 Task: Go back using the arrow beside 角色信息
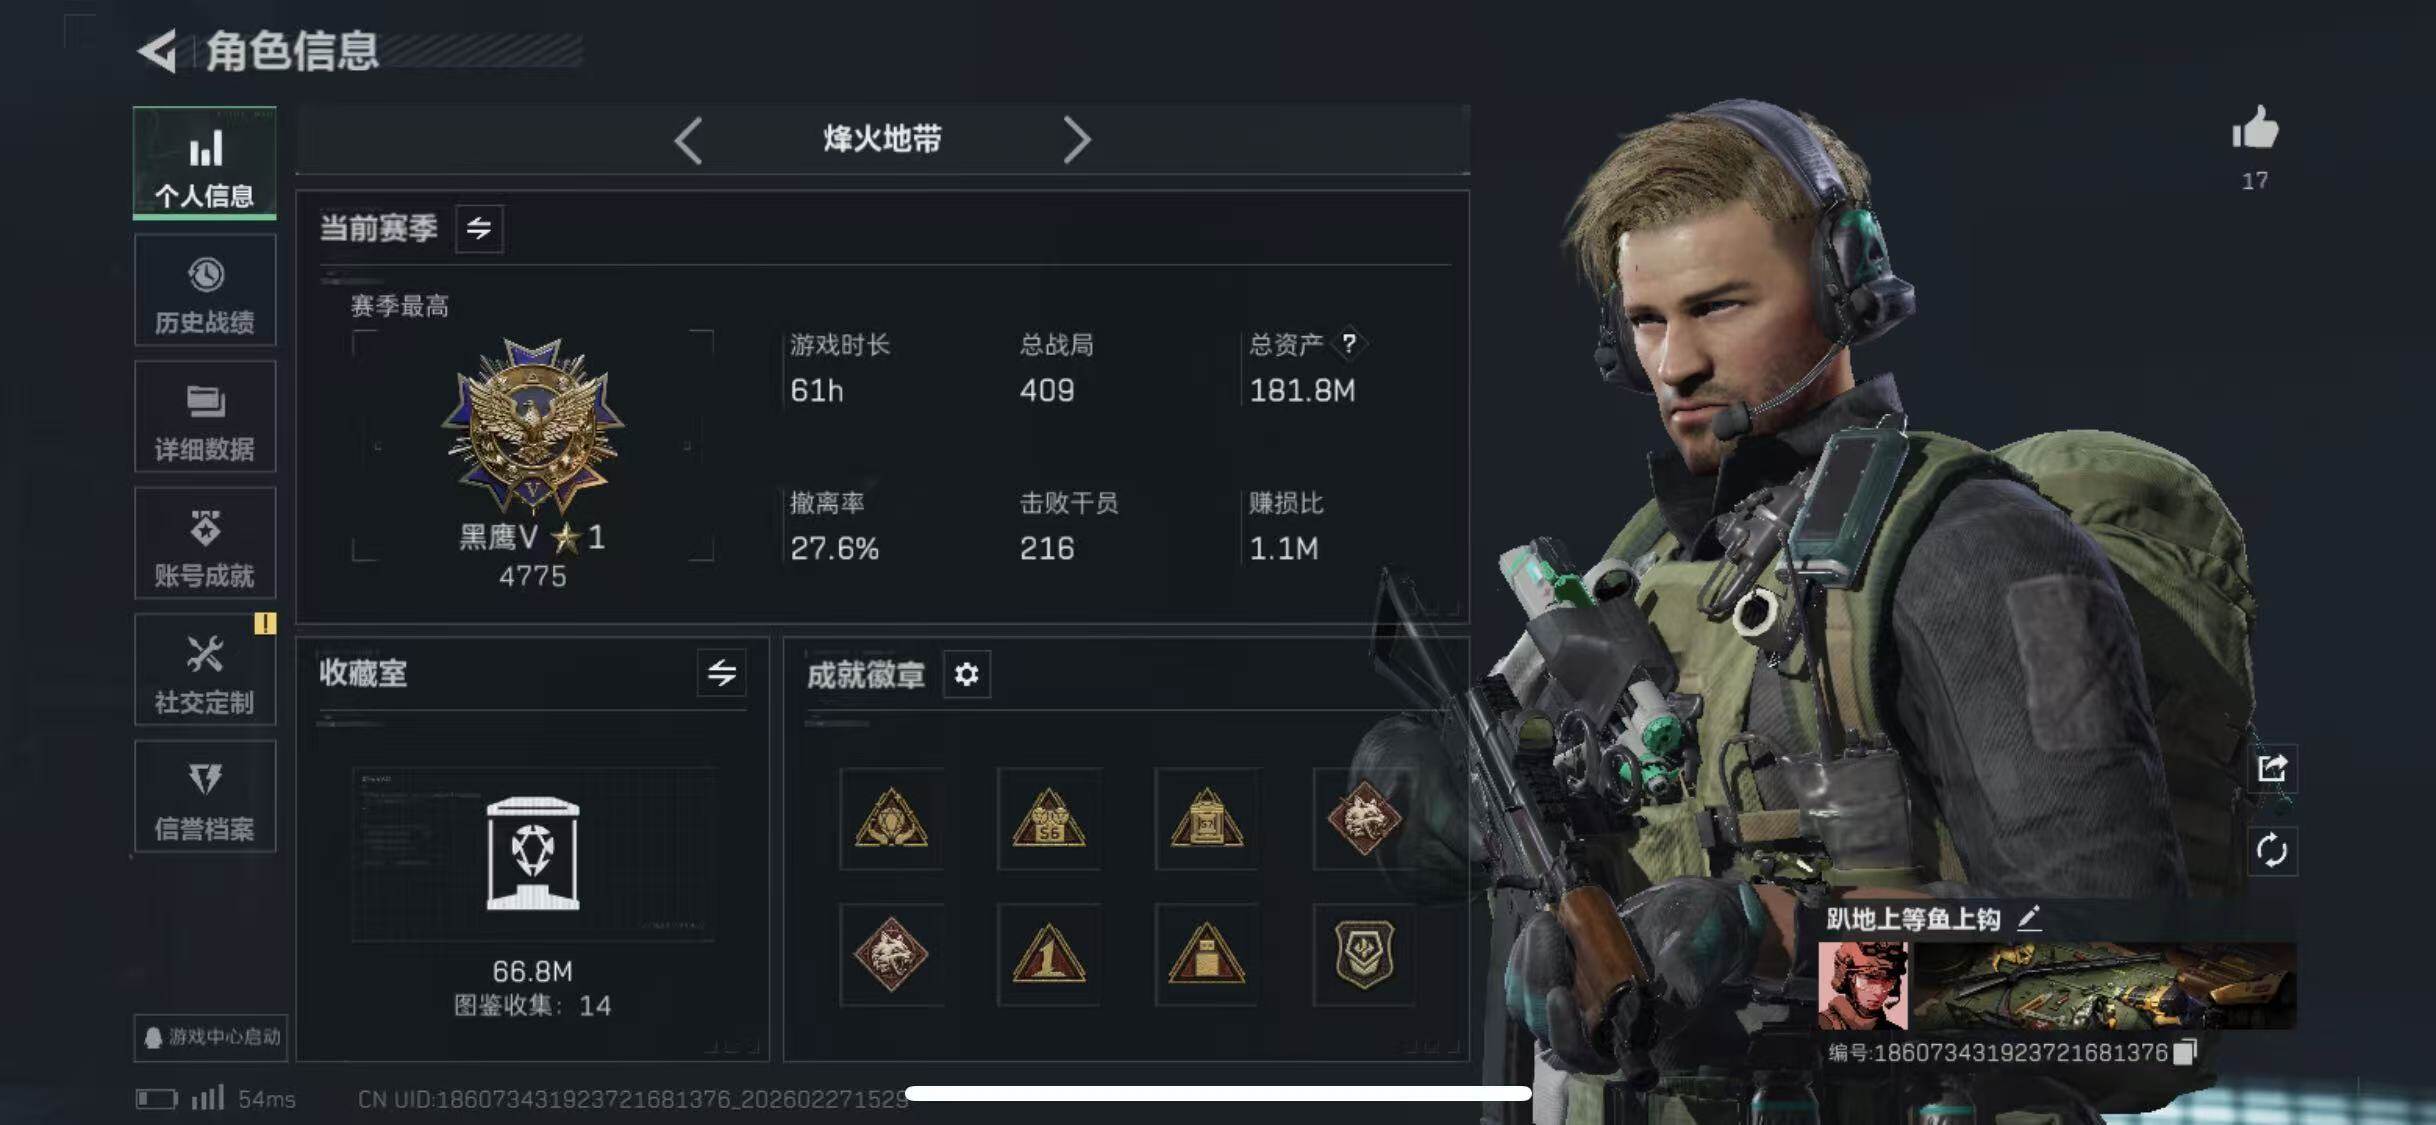point(157,50)
